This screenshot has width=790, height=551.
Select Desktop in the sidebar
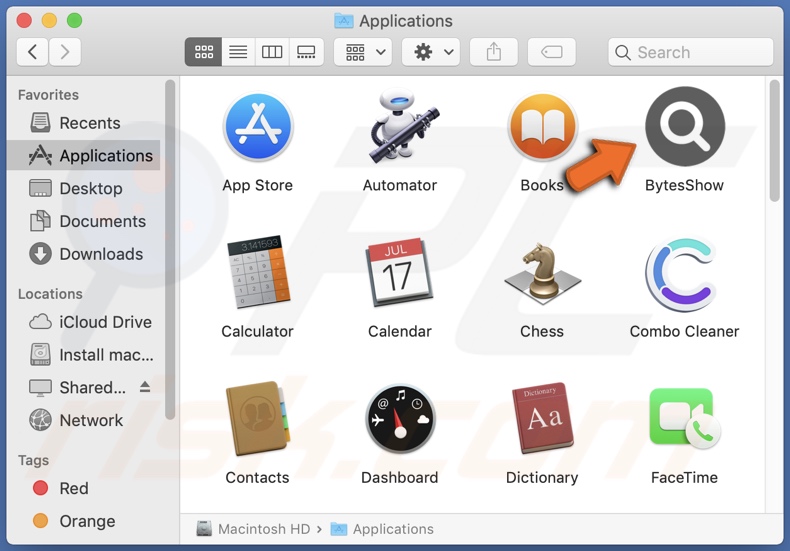[x=83, y=188]
